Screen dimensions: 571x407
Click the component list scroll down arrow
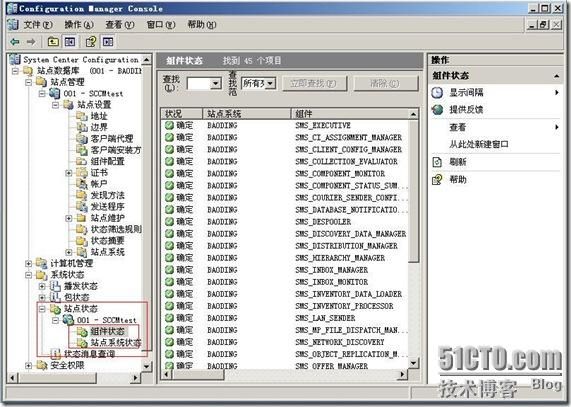click(x=413, y=363)
